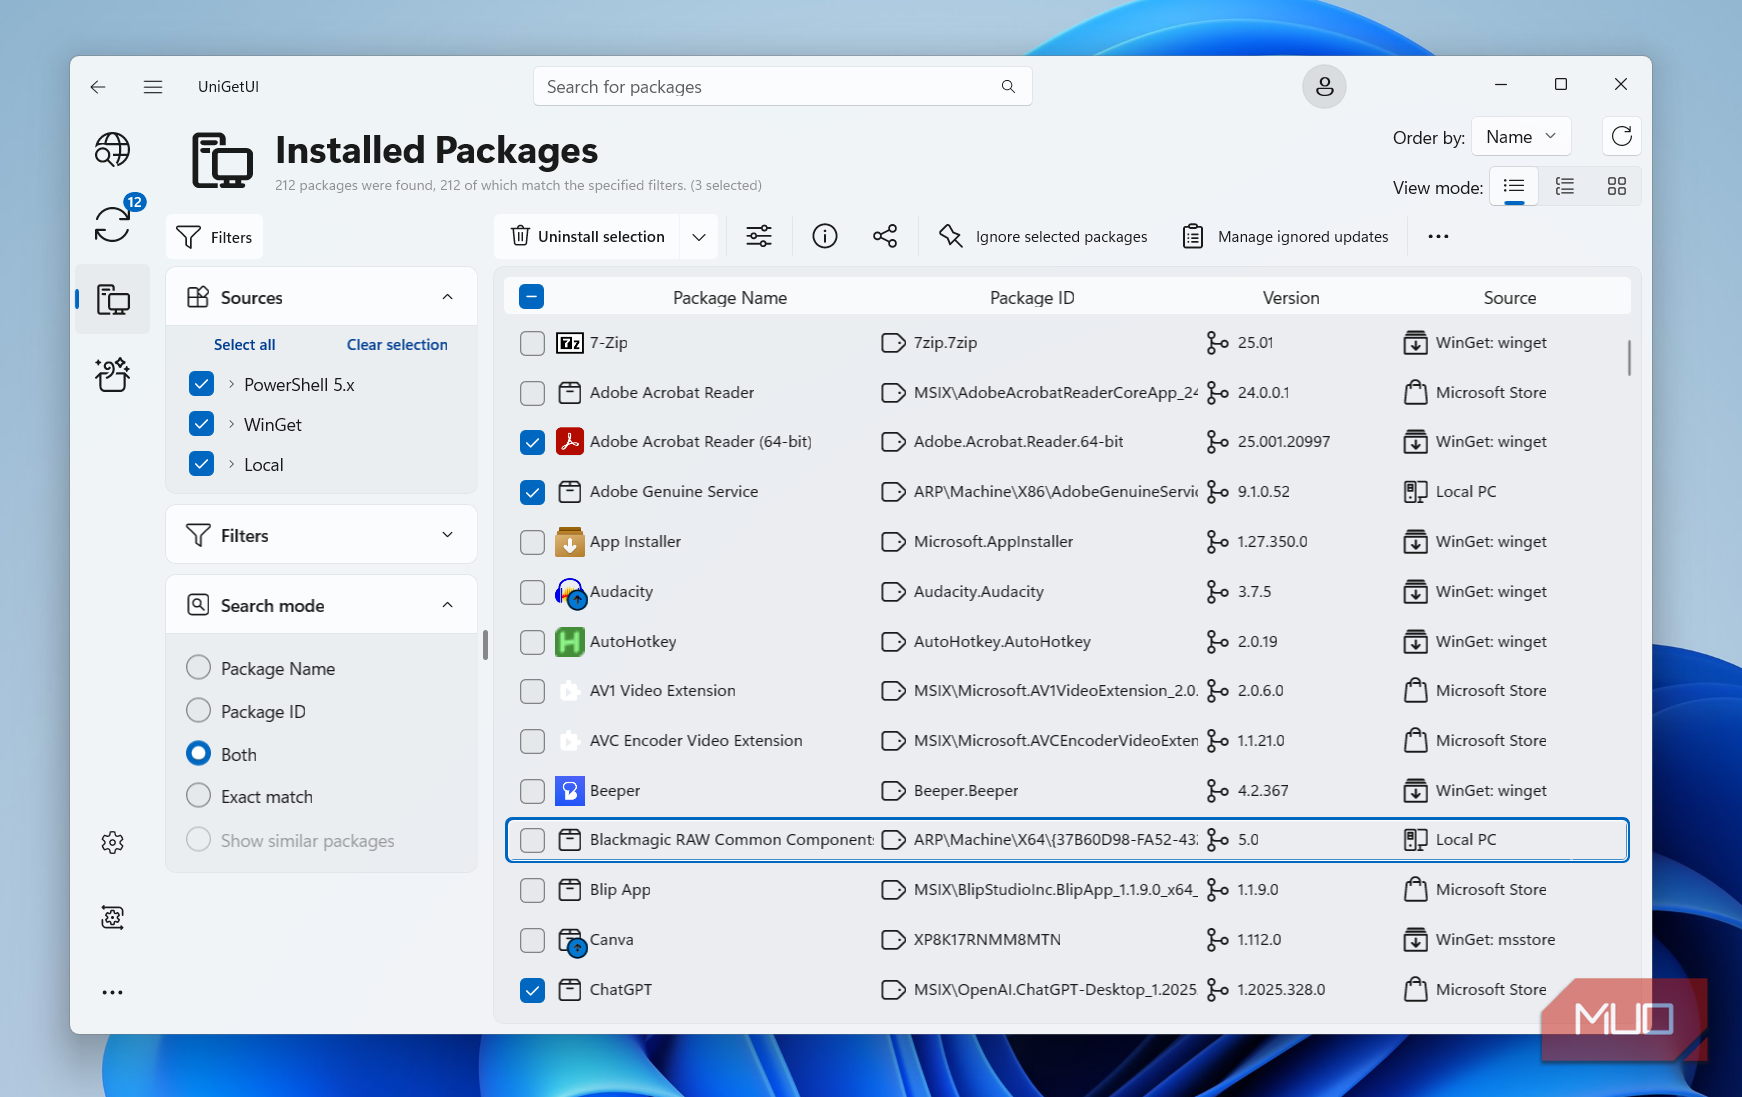Open the user account avatar

(x=1324, y=87)
